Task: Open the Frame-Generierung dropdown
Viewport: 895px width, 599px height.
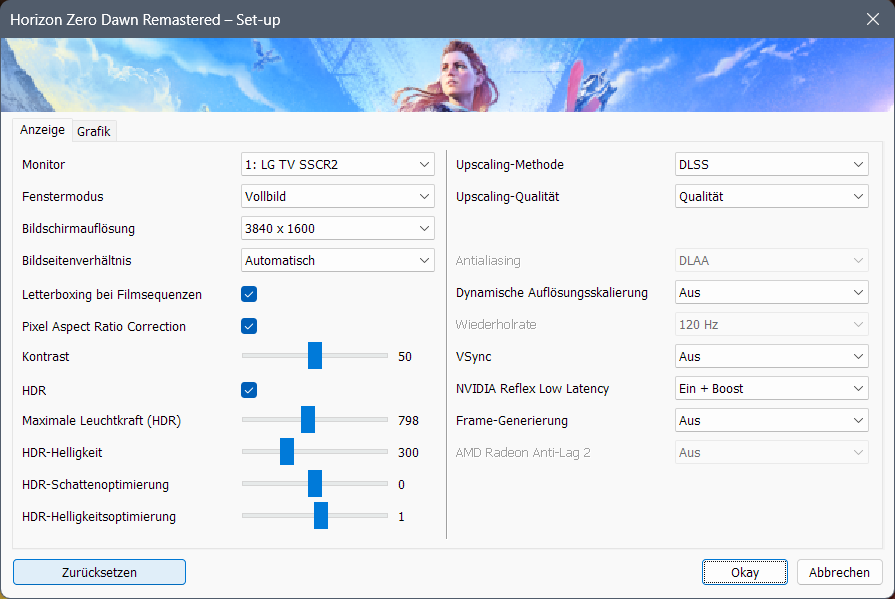Action: tap(771, 420)
